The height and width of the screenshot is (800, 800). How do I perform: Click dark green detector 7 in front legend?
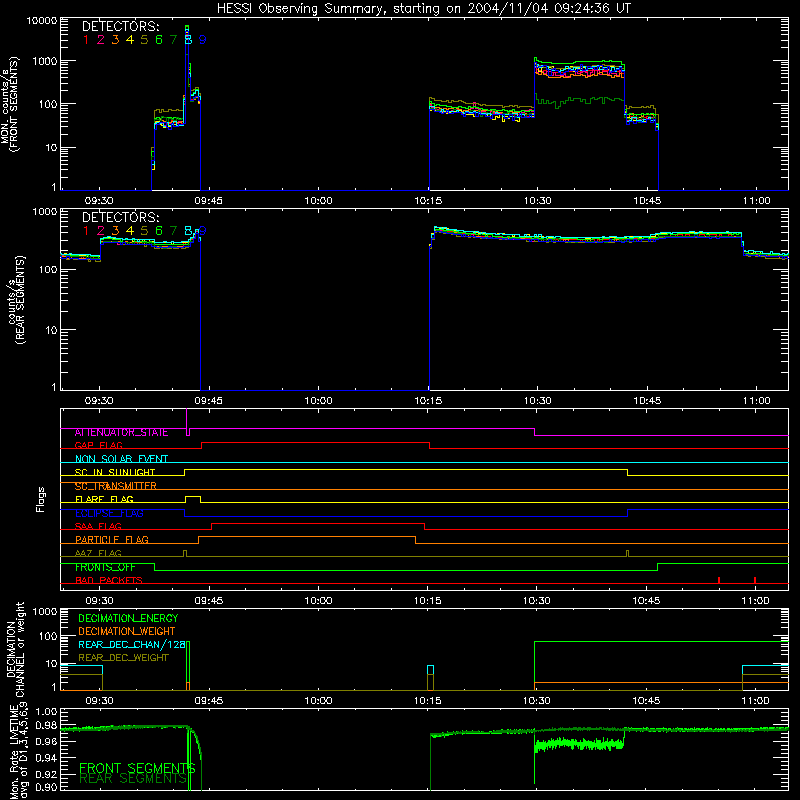[x=173, y=40]
